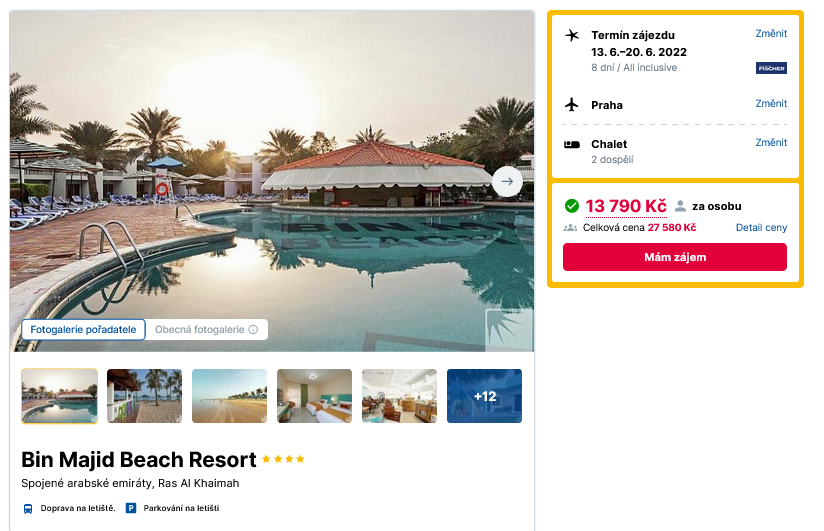This screenshot has height=531, width=824.
Task: Switch to the Obecná fotogalerie tab
Action: pos(199,330)
